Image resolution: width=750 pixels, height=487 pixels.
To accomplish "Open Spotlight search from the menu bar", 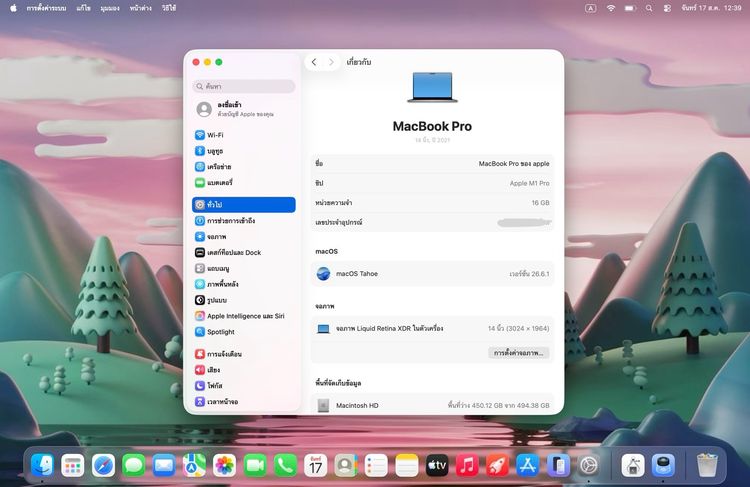I will pos(649,8).
